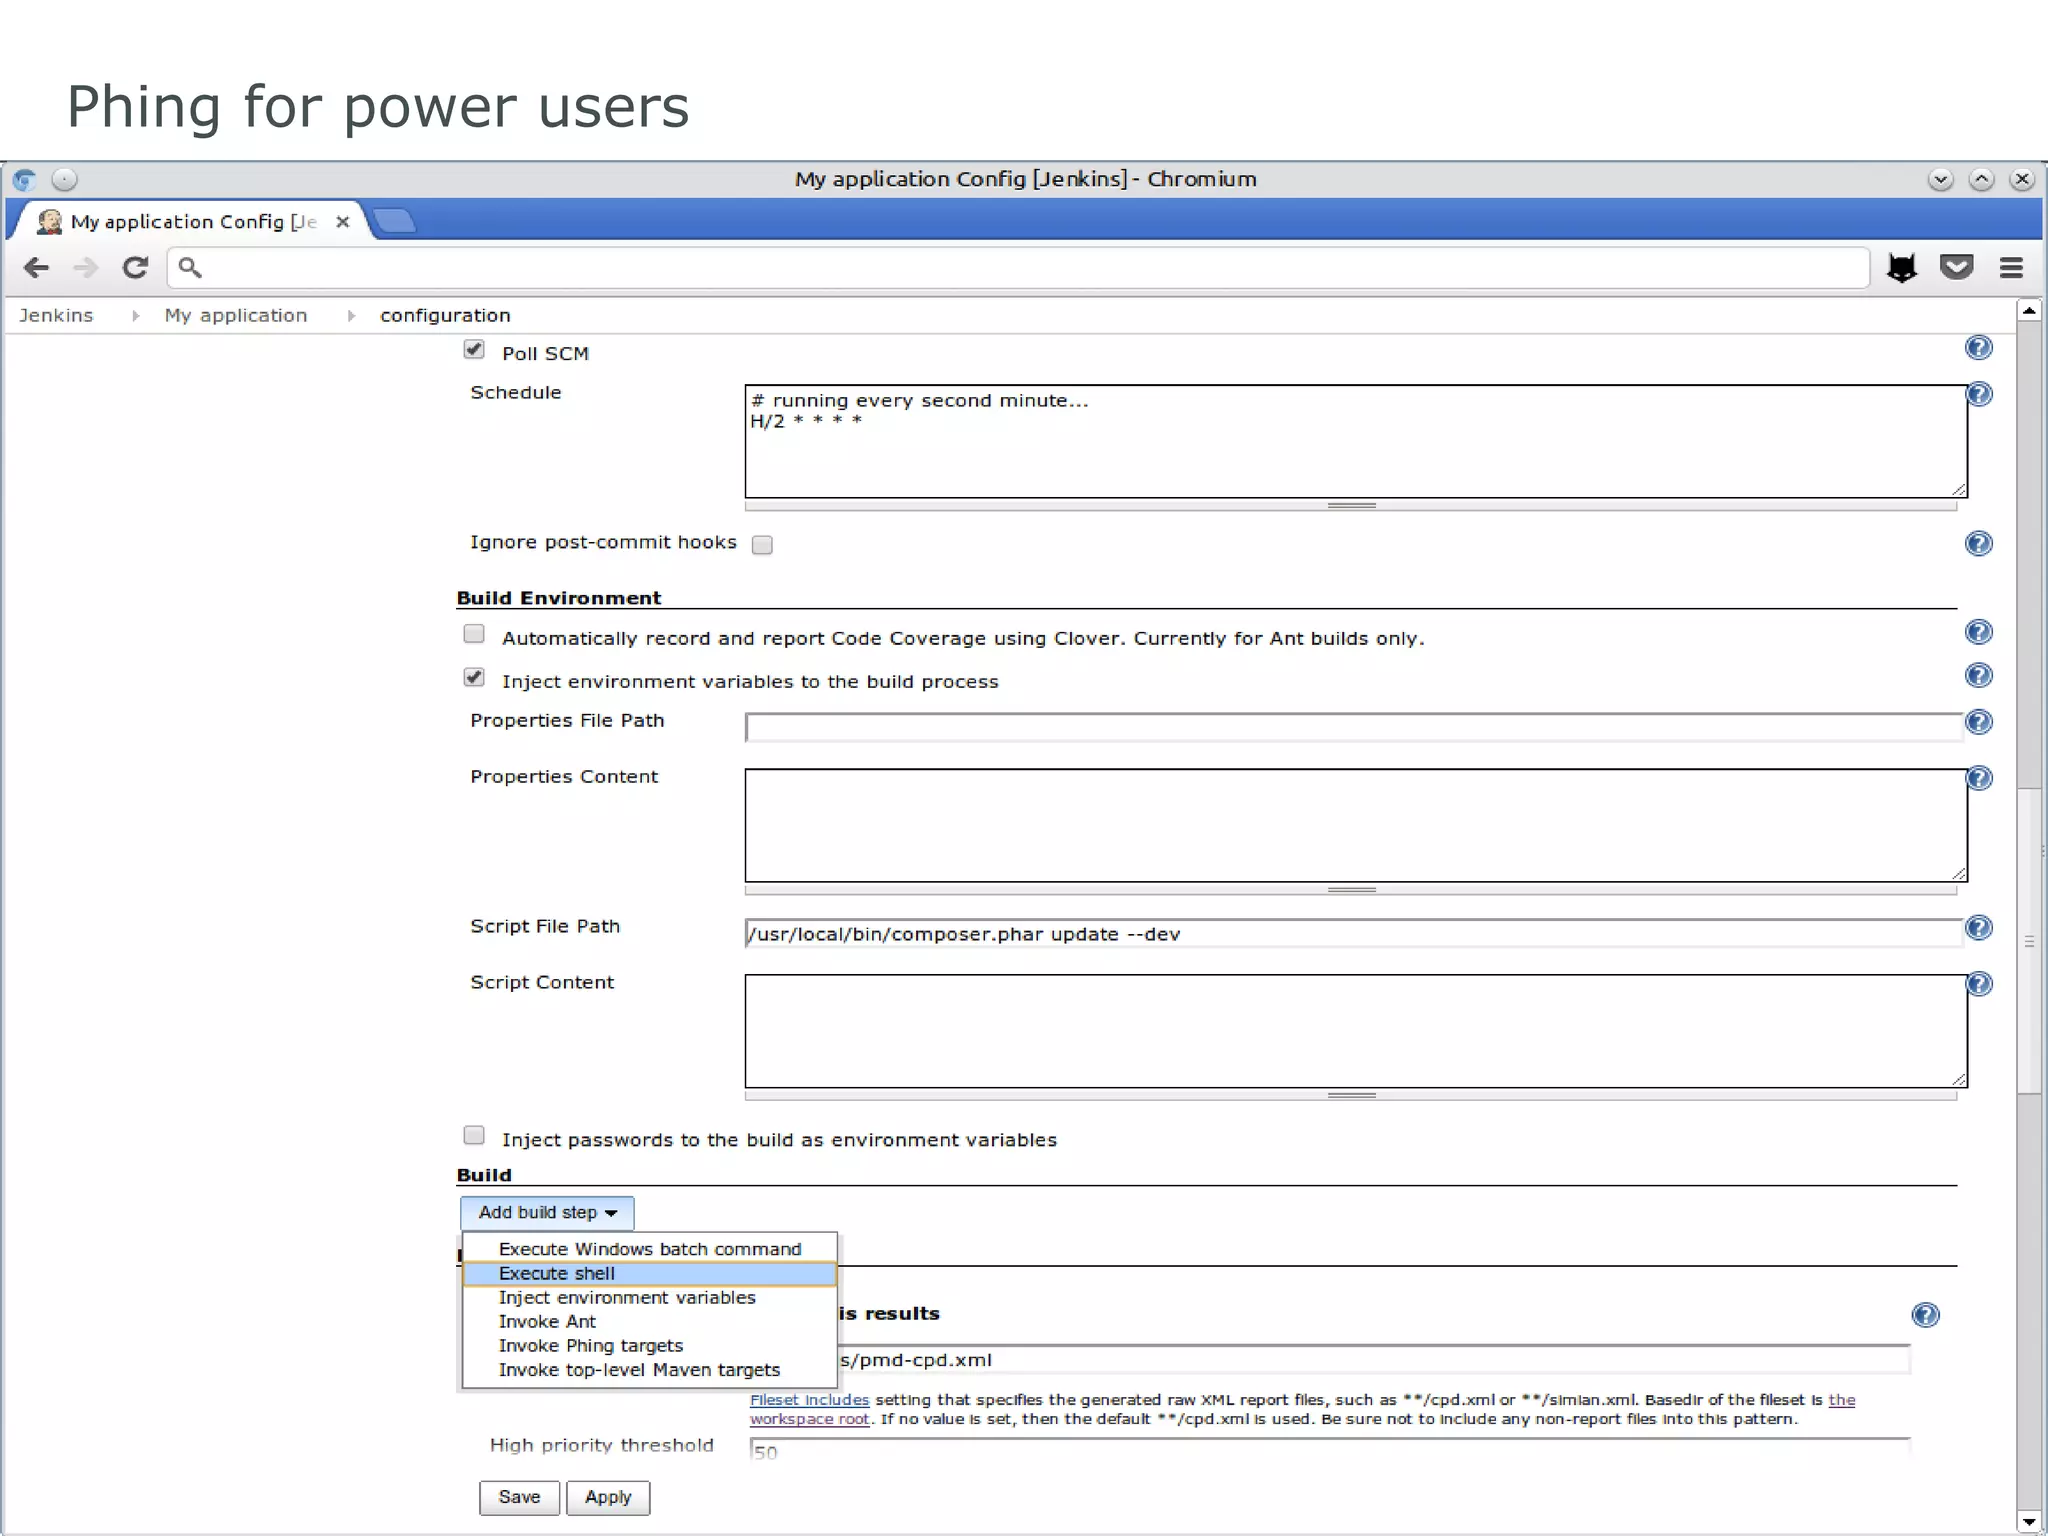This screenshot has height=1536, width=2048.
Task: Open help for Script Content
Action: pyautogui.click(x=1979, y=984)
